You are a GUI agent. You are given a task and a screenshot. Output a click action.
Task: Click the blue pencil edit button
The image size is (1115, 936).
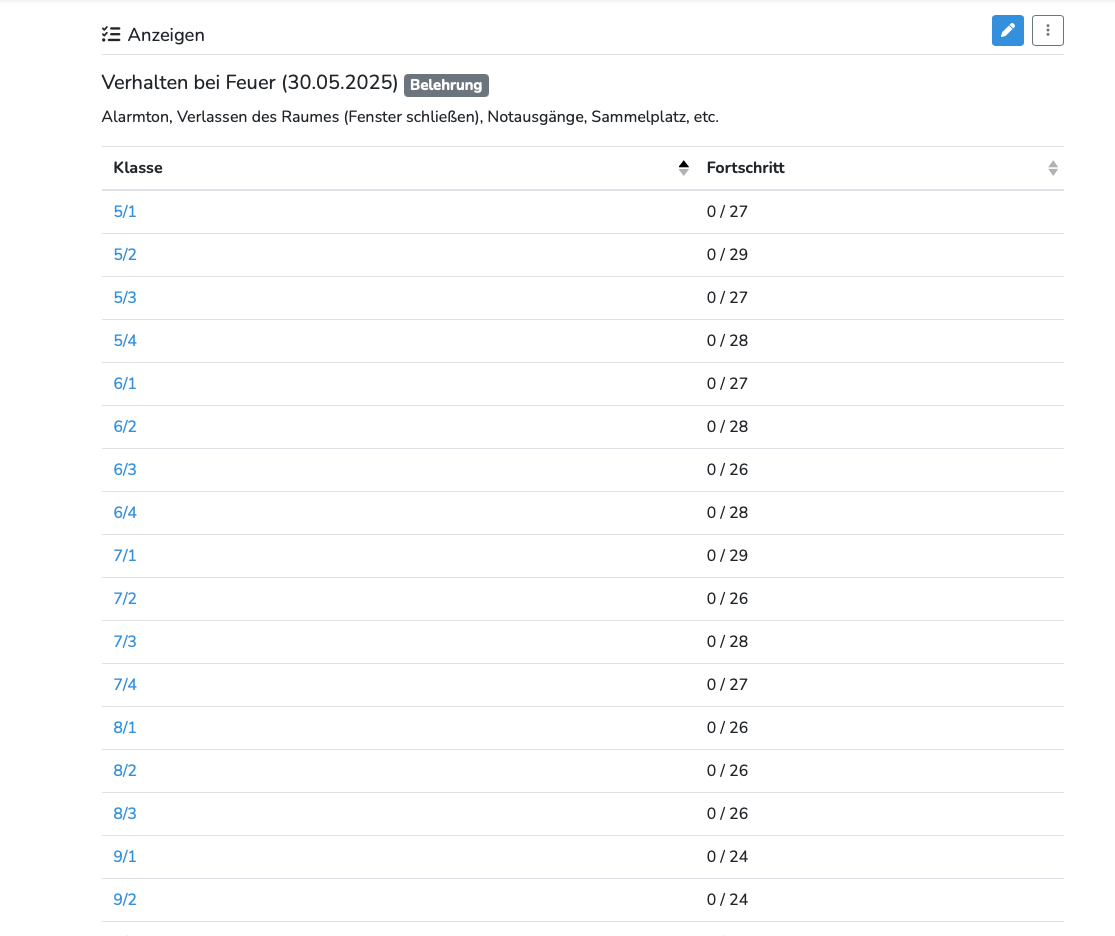[1007, 31]
